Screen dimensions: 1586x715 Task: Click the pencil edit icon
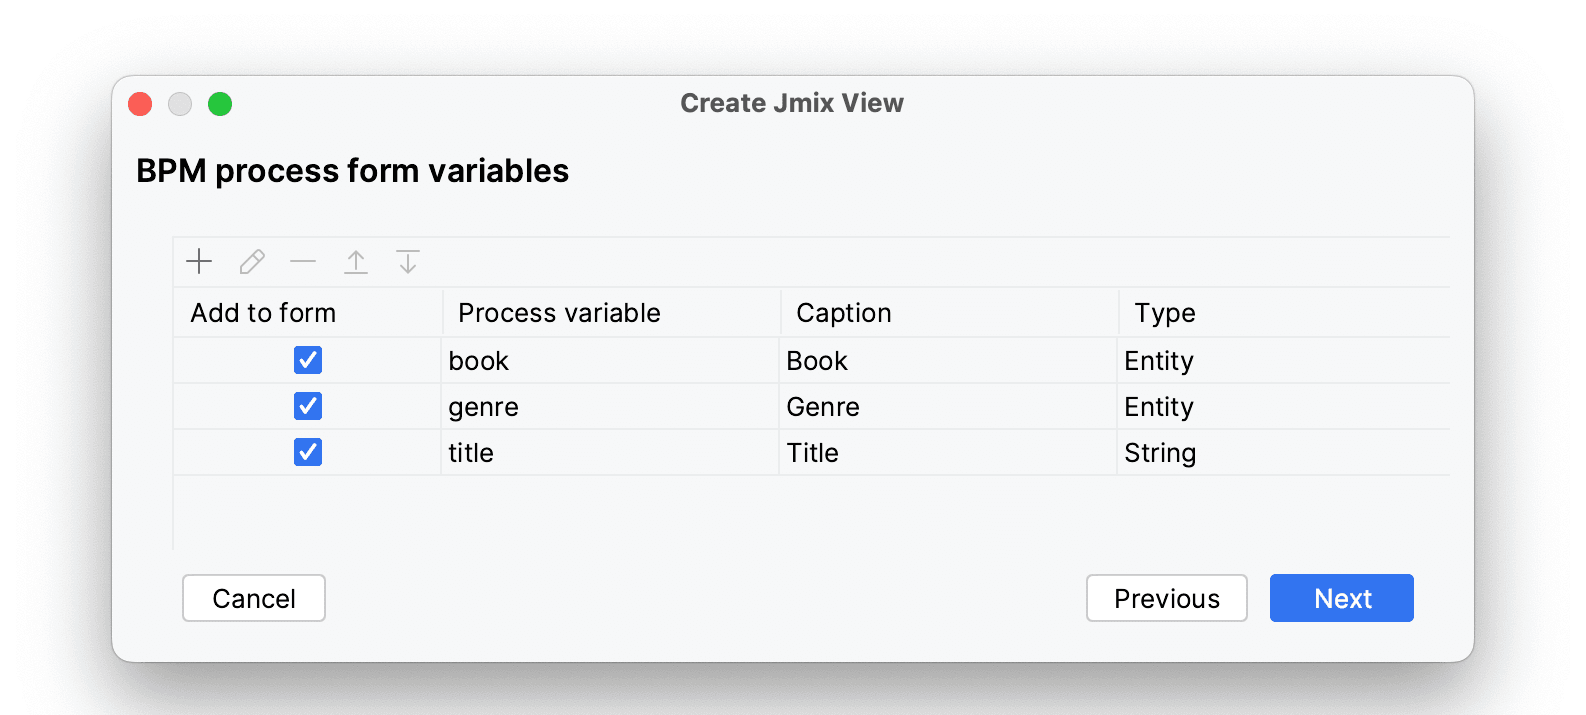pos(252,262)
